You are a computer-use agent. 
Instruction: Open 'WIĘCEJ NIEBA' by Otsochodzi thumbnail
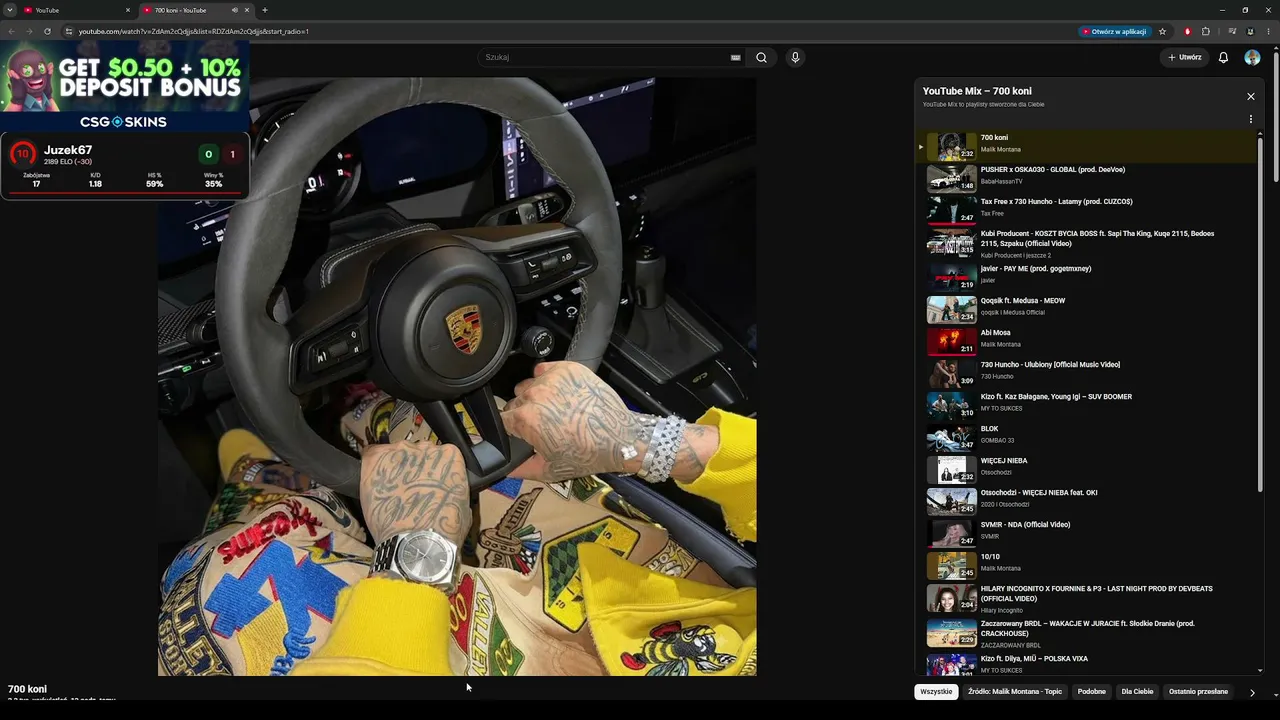tap(951, 469)
